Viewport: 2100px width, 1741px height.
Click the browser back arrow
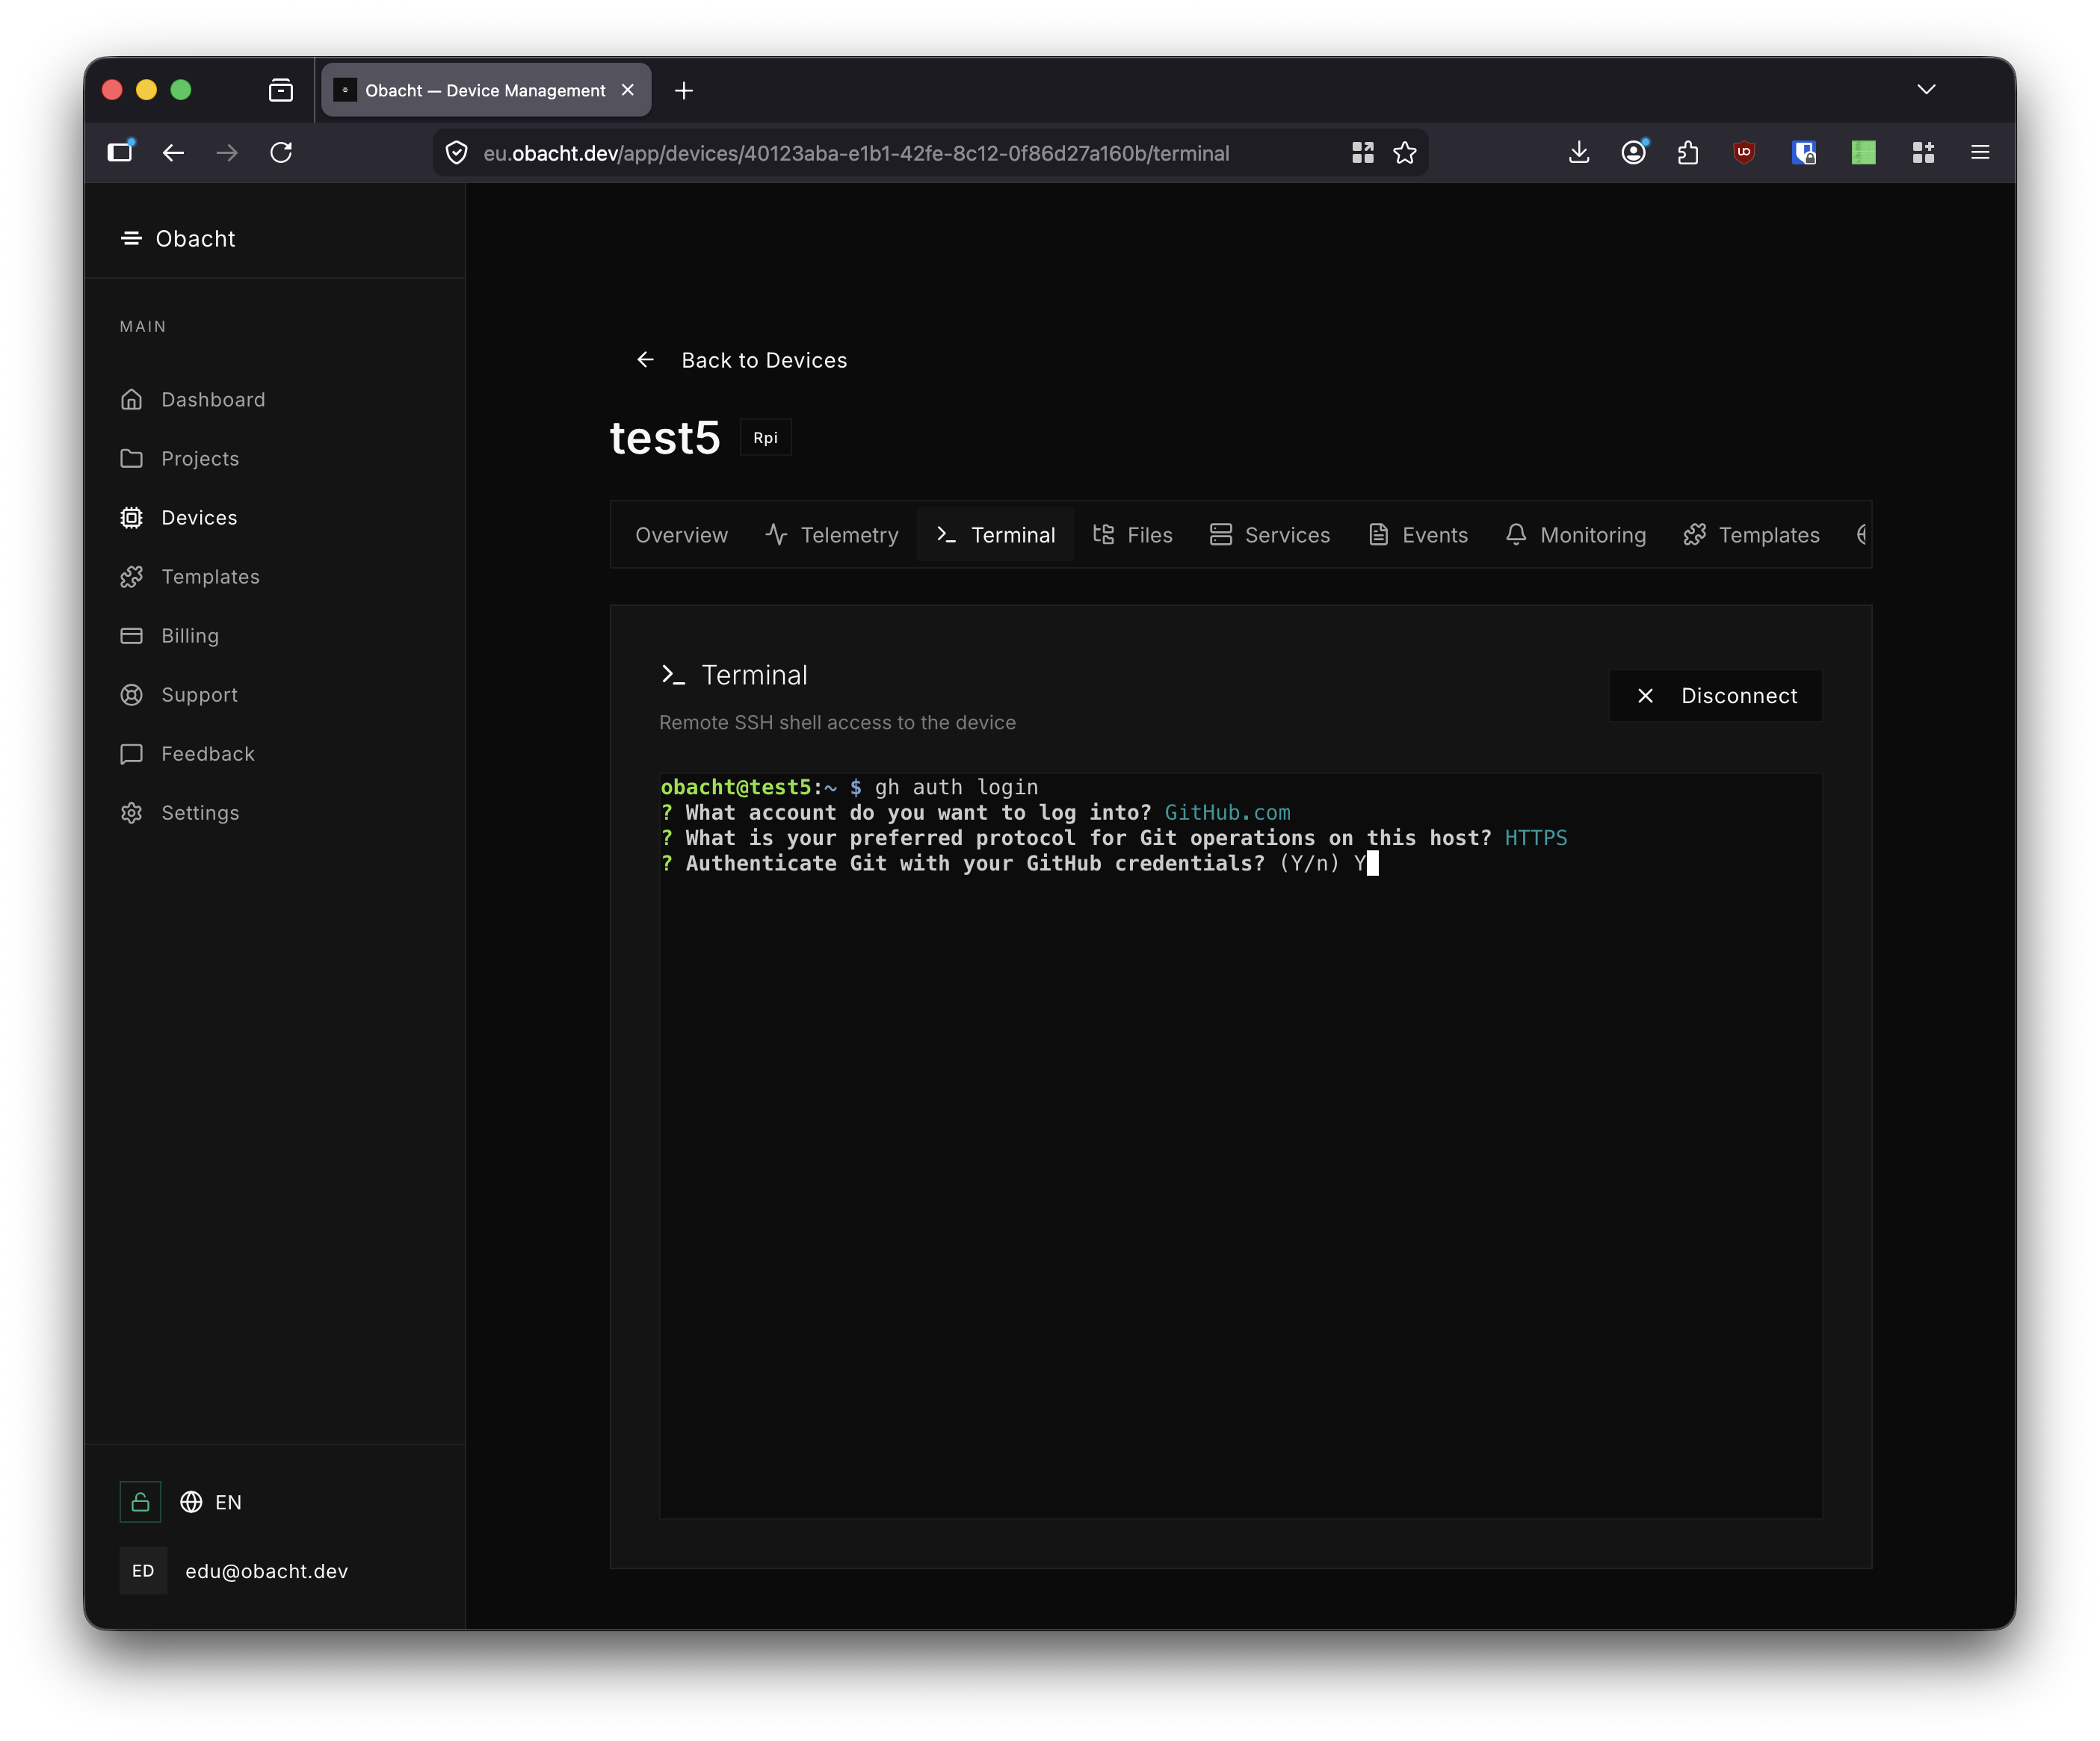(174, 153)
